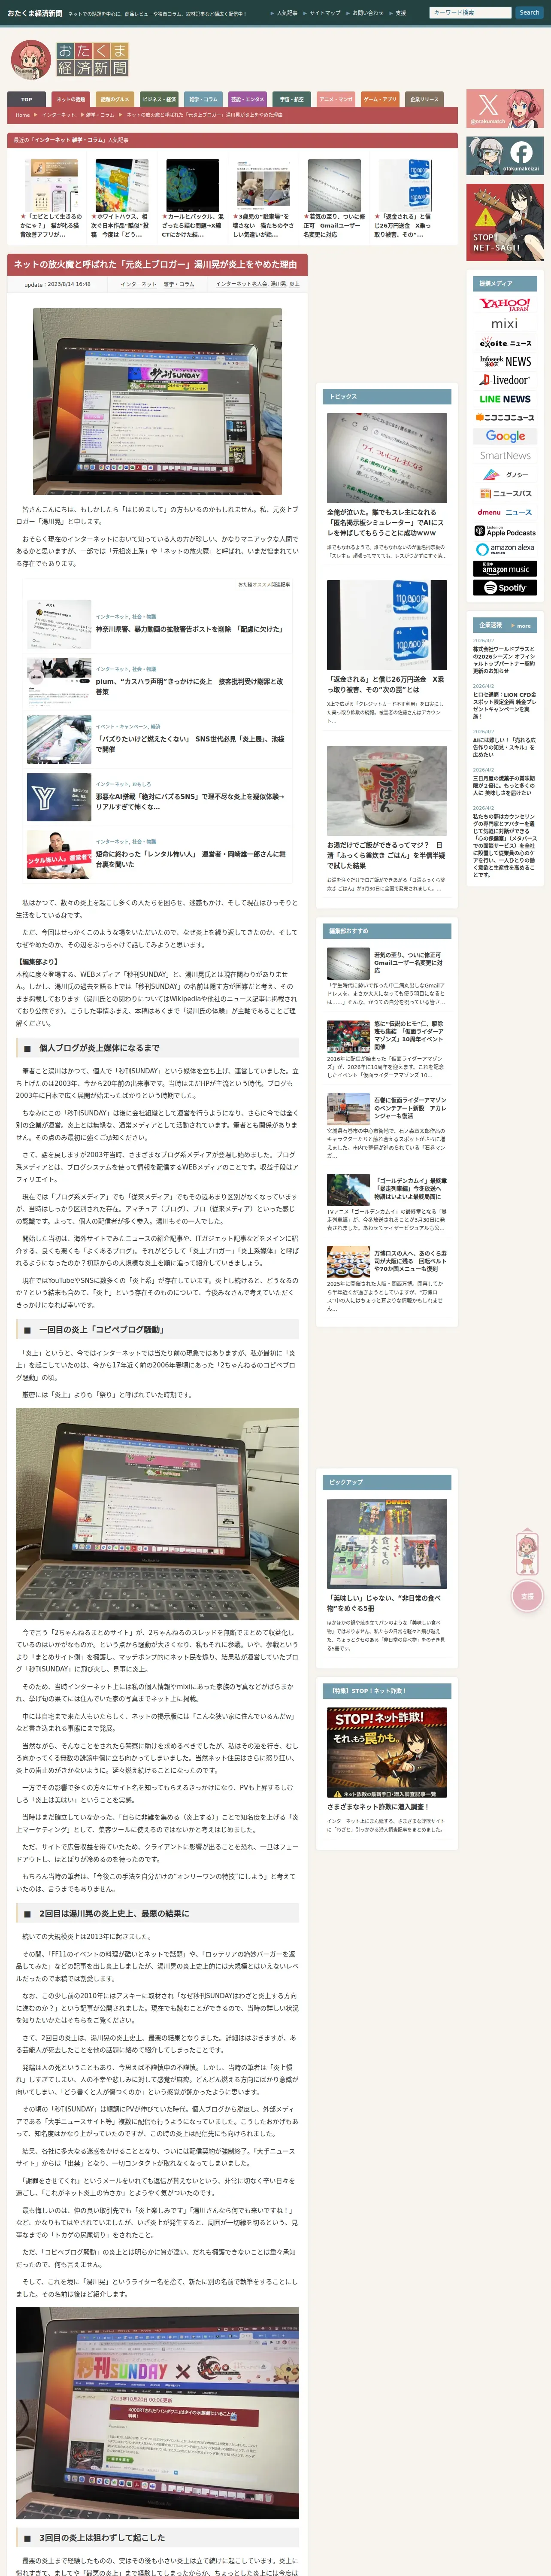This screenshot has height=2576, width=551.
Task: Open the main article's top MacBook photo
Action: [x=157, y=401]
